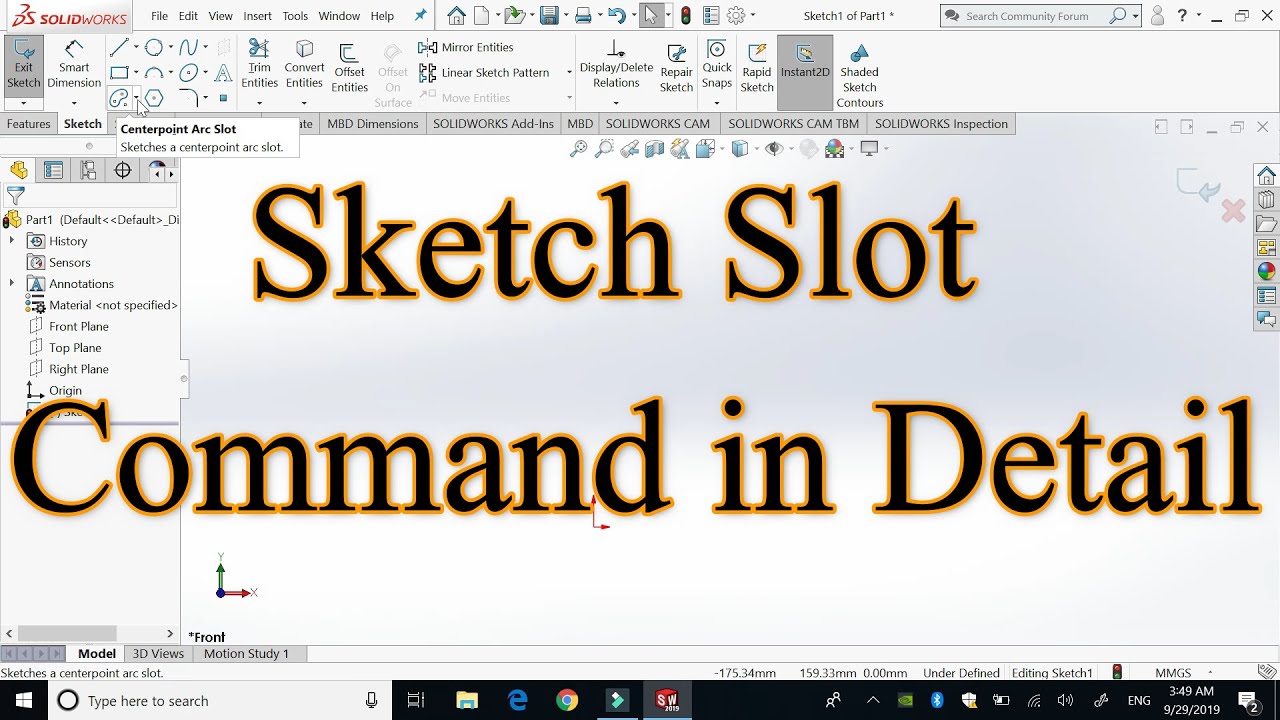Click the Home welcome icon

pos(456,16)
